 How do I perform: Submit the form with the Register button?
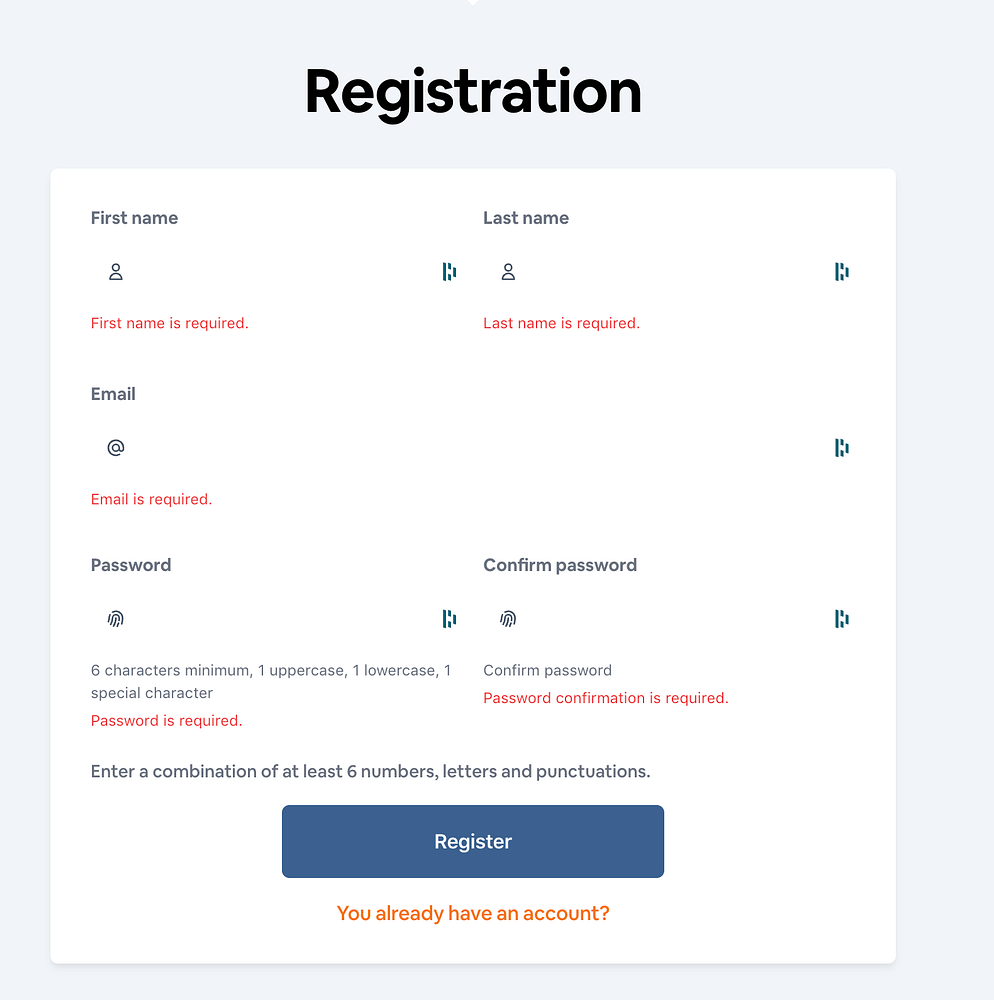473,841
